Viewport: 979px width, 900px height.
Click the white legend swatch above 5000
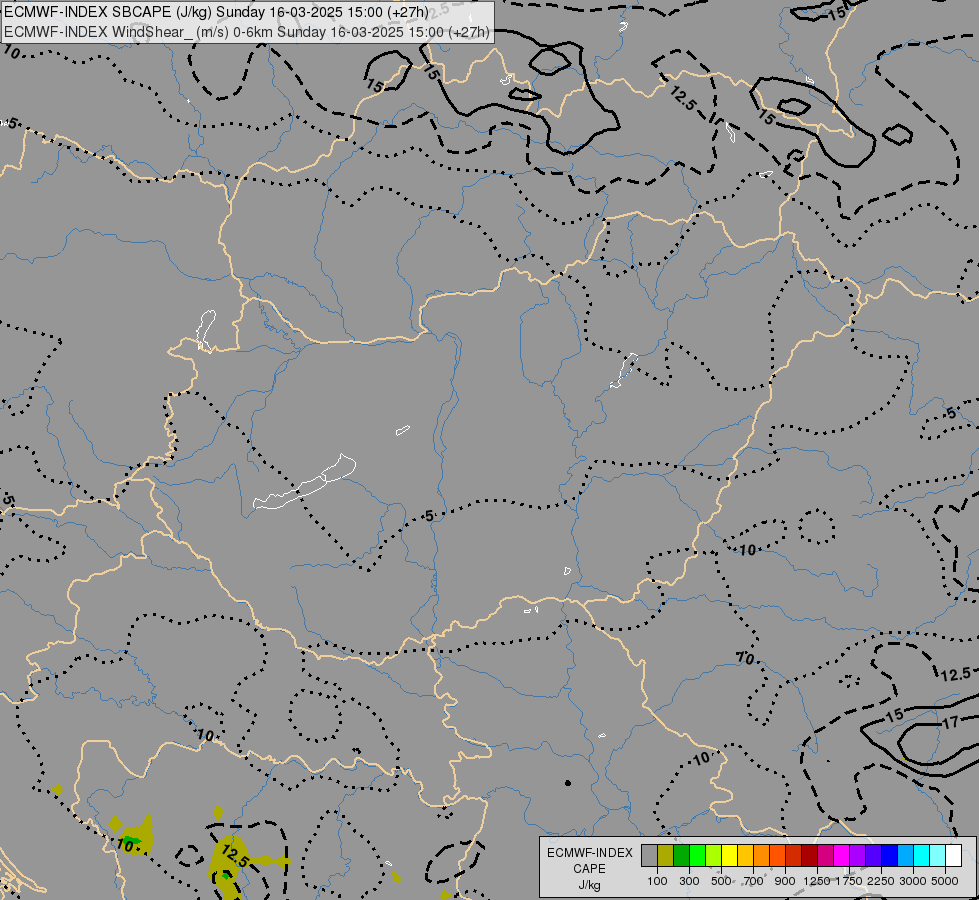(954, 856)
